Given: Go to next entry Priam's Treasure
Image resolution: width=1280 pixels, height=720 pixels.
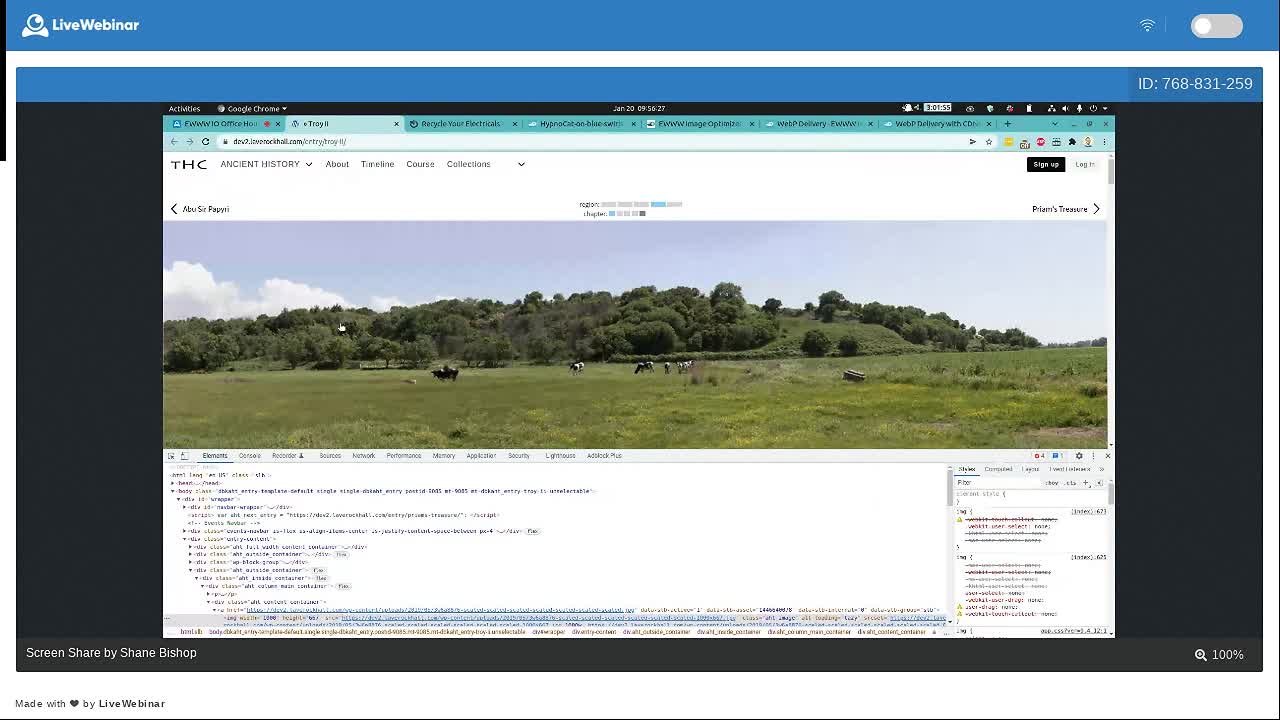Looking at the screenshot, I should (1066, 209).
